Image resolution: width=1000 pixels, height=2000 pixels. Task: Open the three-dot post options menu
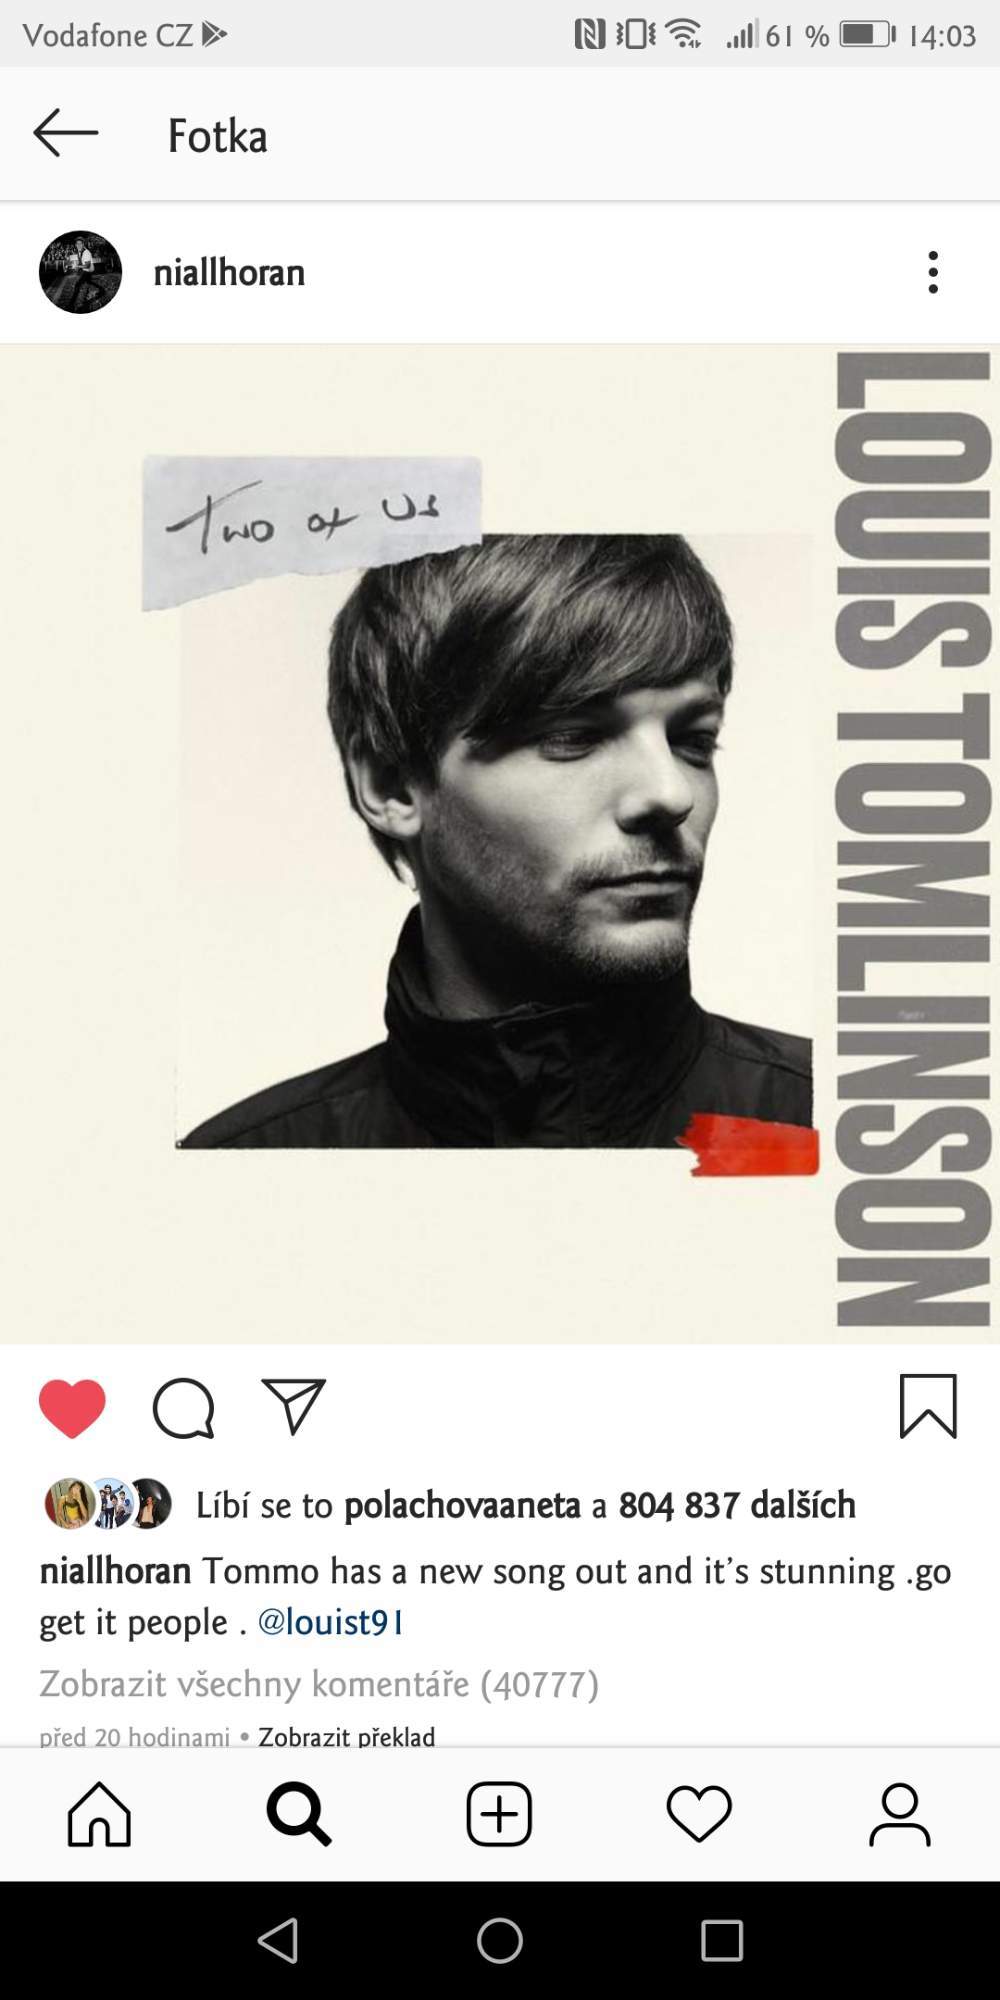coord(933,272)
